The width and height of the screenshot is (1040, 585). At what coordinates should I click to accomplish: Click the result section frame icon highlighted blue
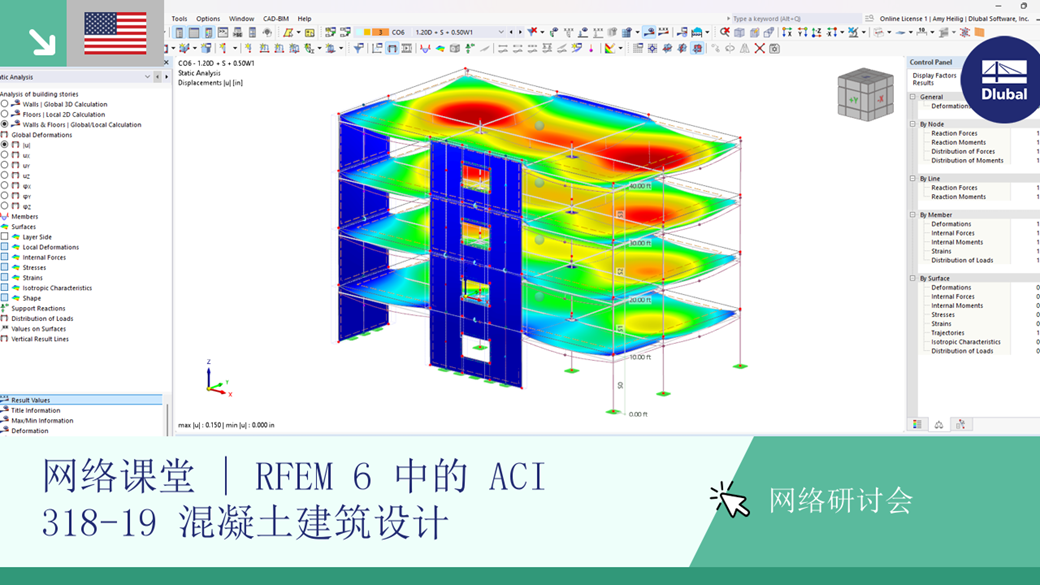click(392, 48)
